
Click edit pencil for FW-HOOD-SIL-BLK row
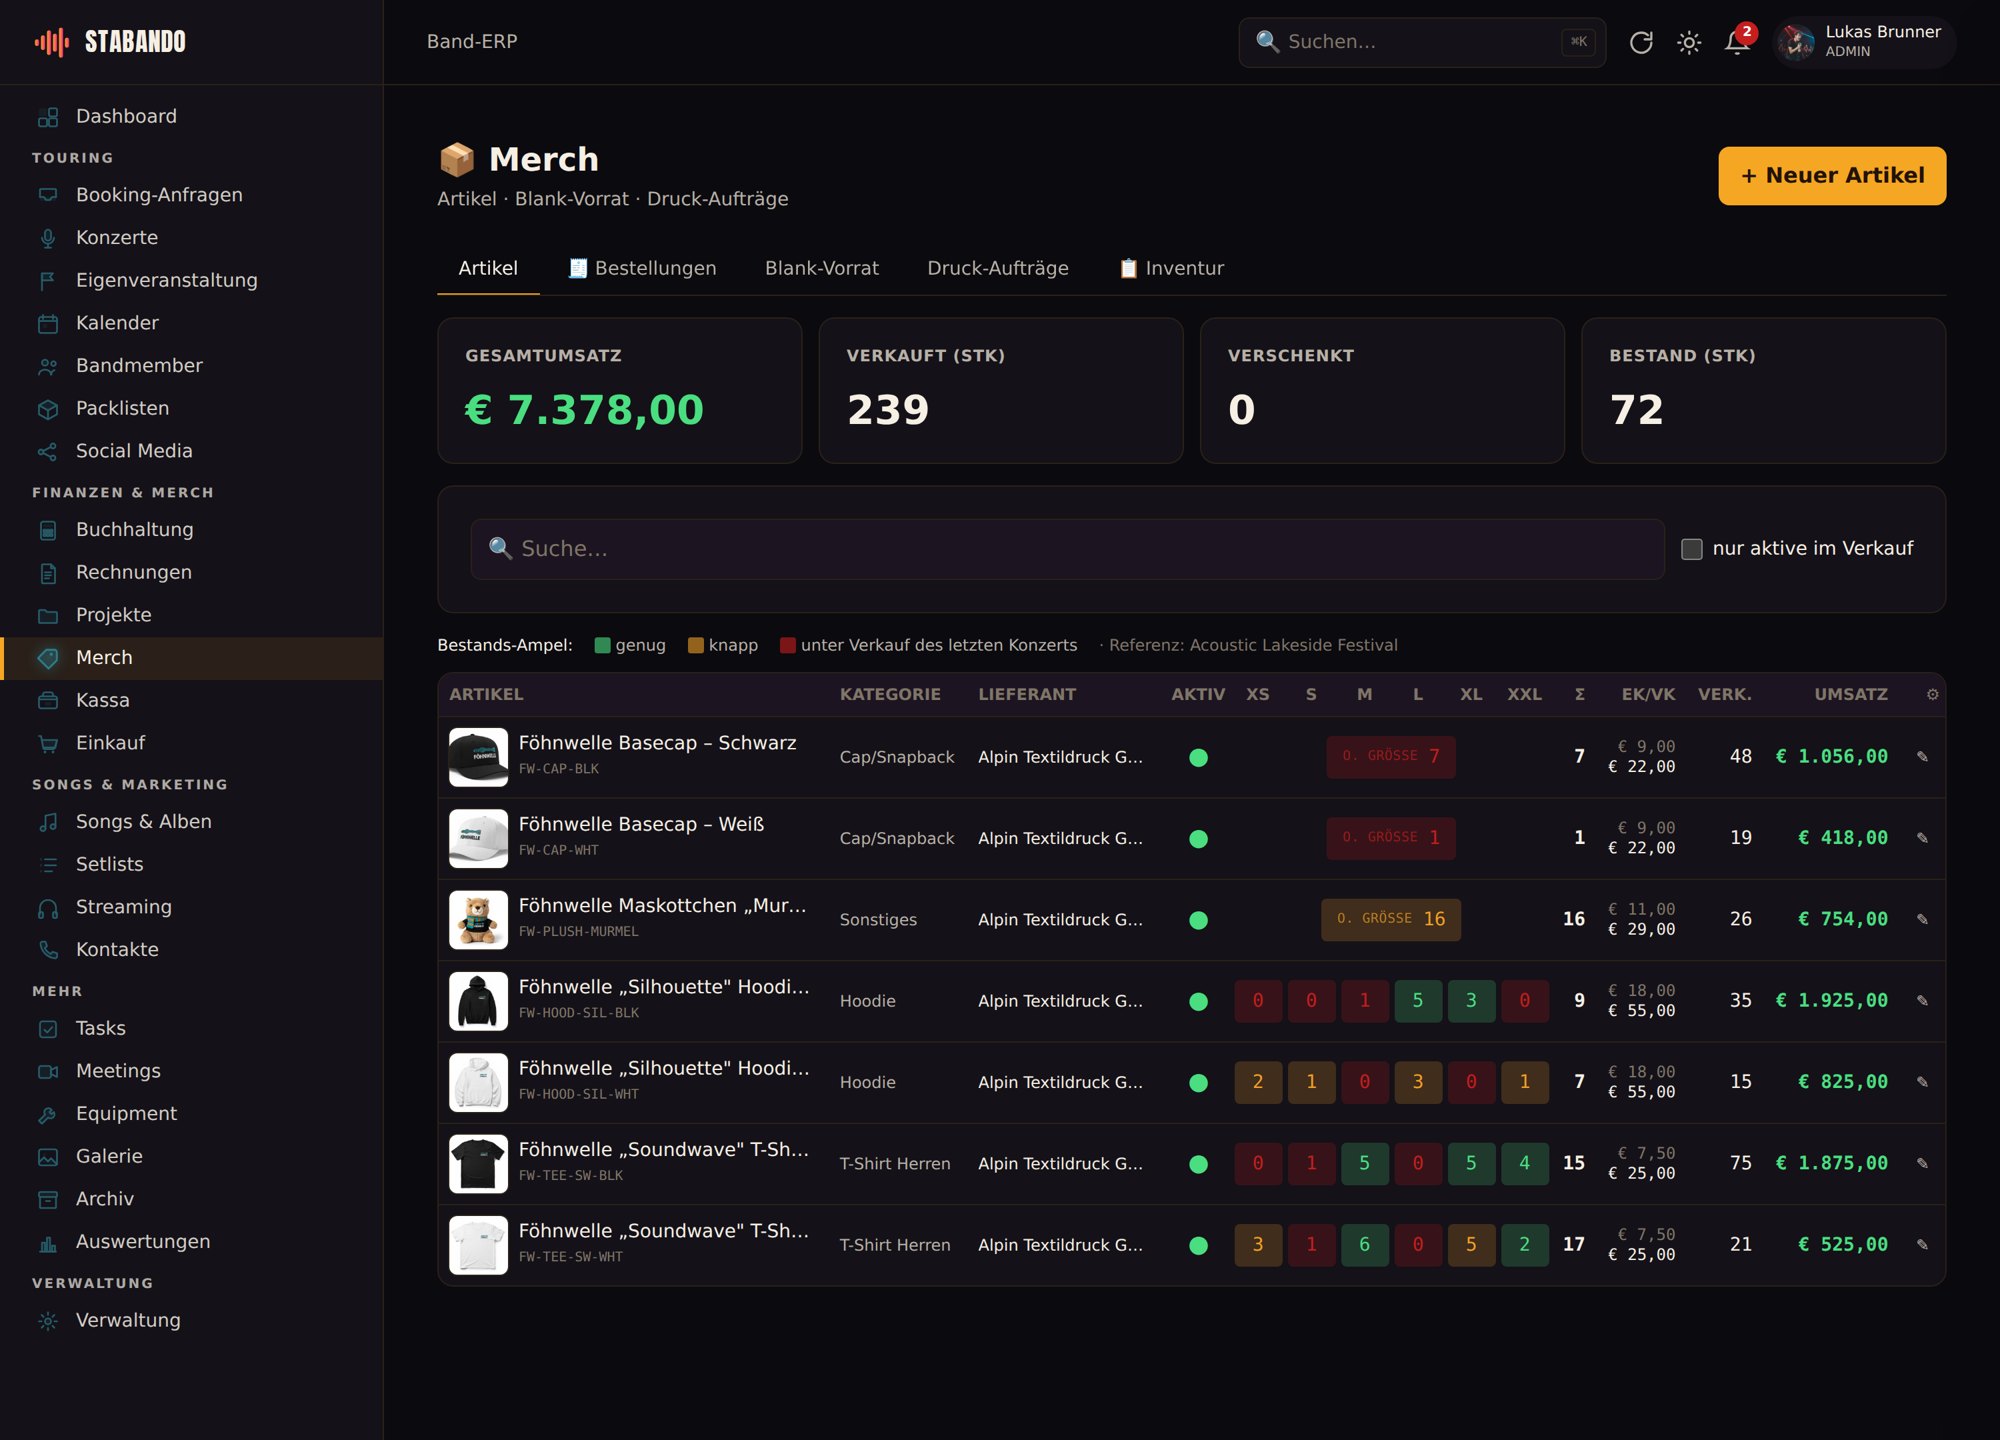1922,1001
